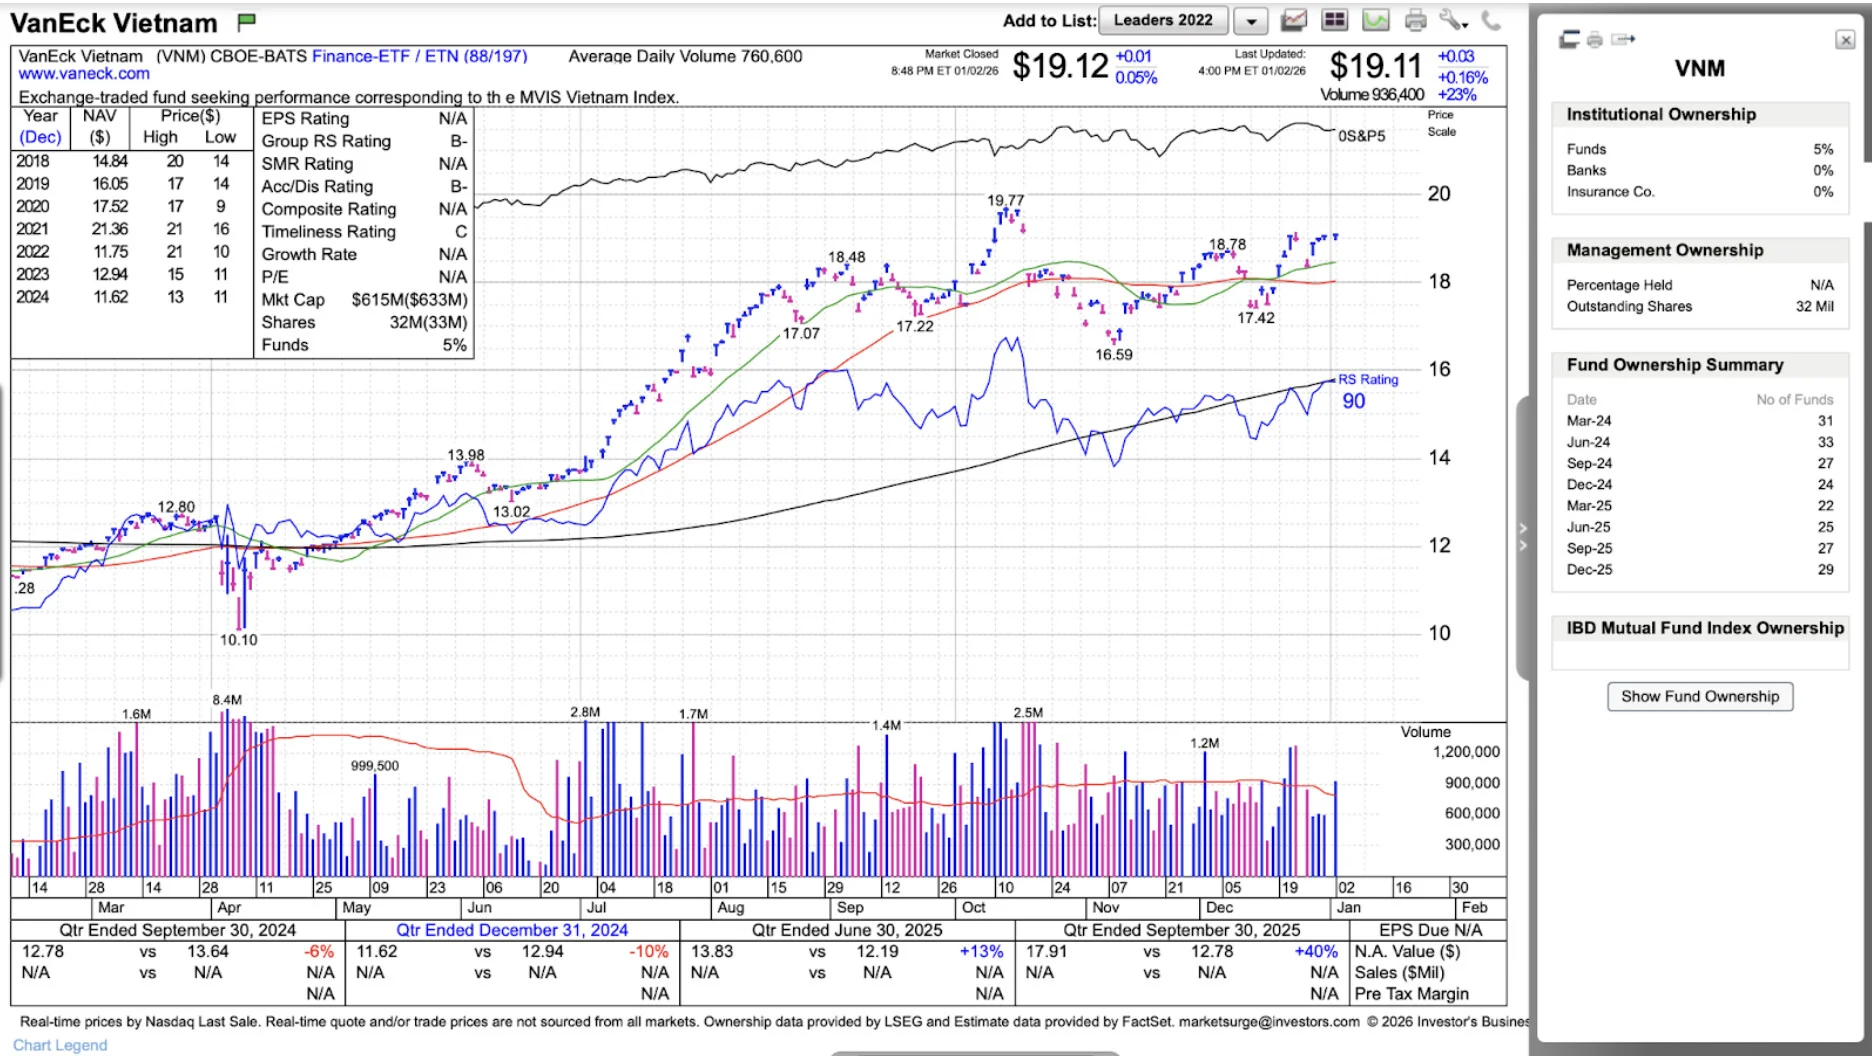The width and height of the screenshot is (1872, 1056).
Task: Click the Show Fund Ownership button
Action: (x=1700, y=696)
